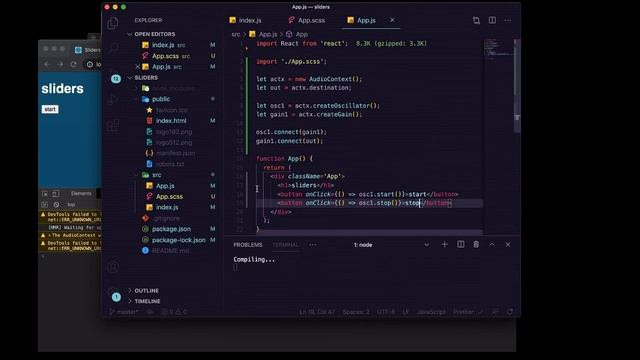Change indentation via Spaces: 2 status item
Image resolution: width=640 pixels, height=360 pixels.
[x=356, y=312]
